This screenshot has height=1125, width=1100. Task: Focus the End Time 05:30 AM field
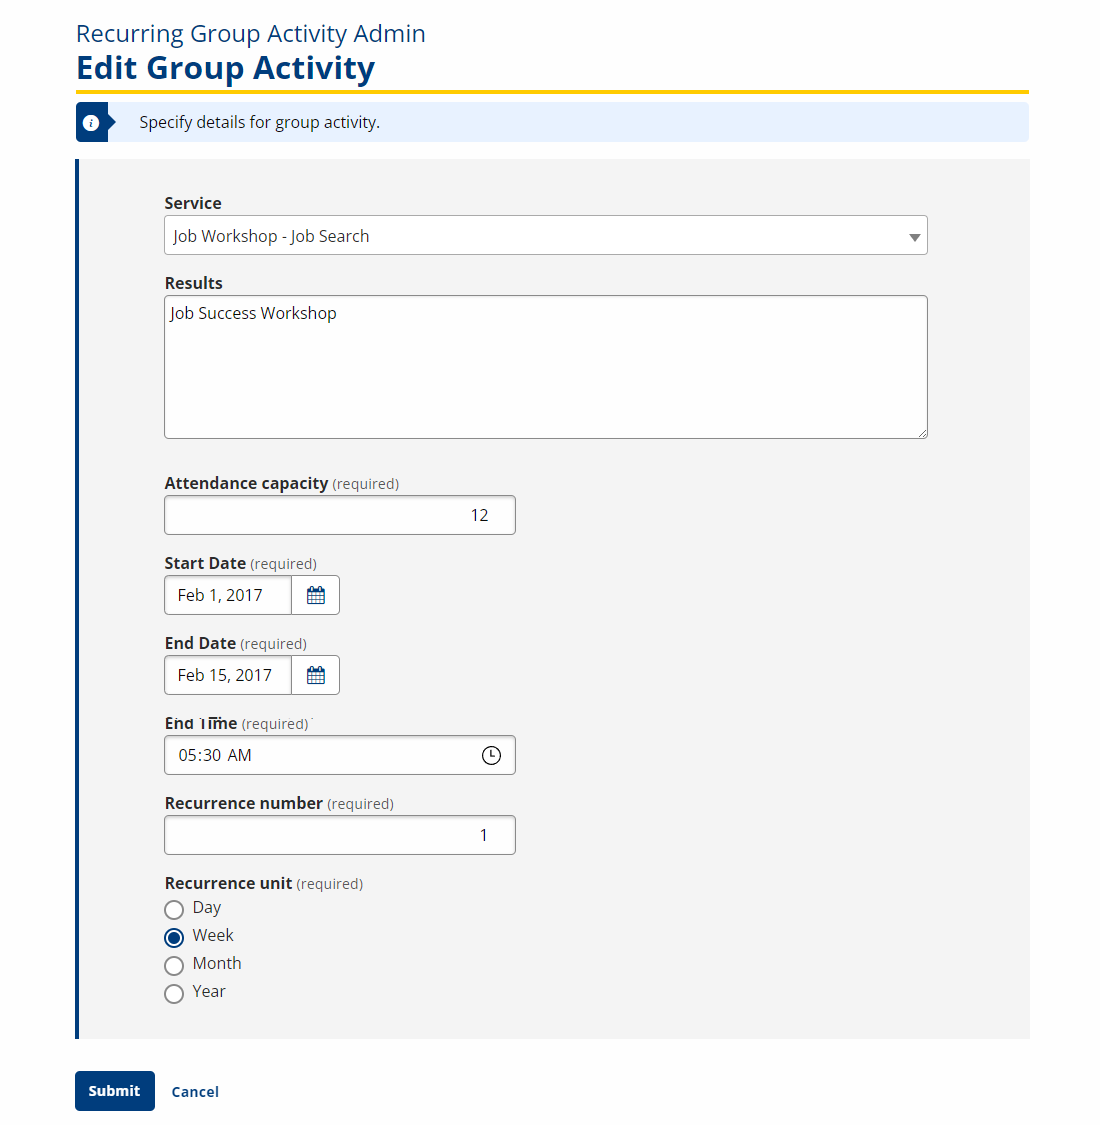coord(320,755)
